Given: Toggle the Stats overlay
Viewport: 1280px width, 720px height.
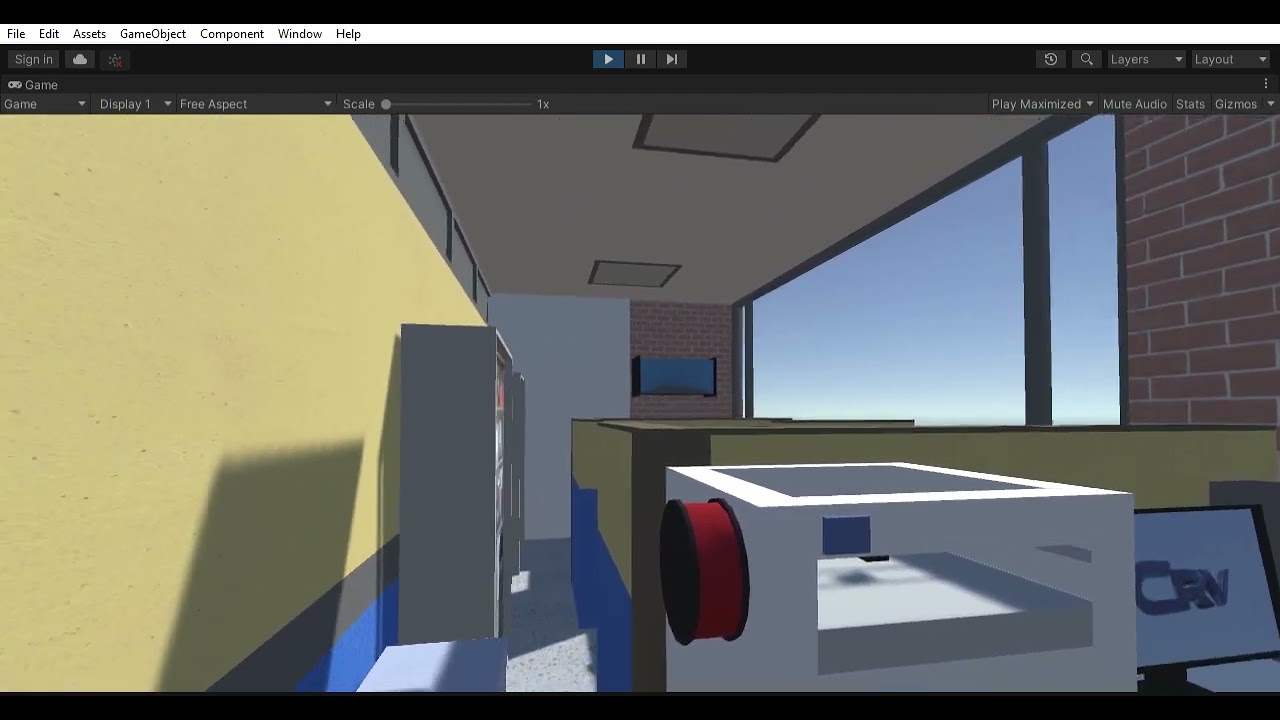Looking at the screenshot, I should 1190,104.
